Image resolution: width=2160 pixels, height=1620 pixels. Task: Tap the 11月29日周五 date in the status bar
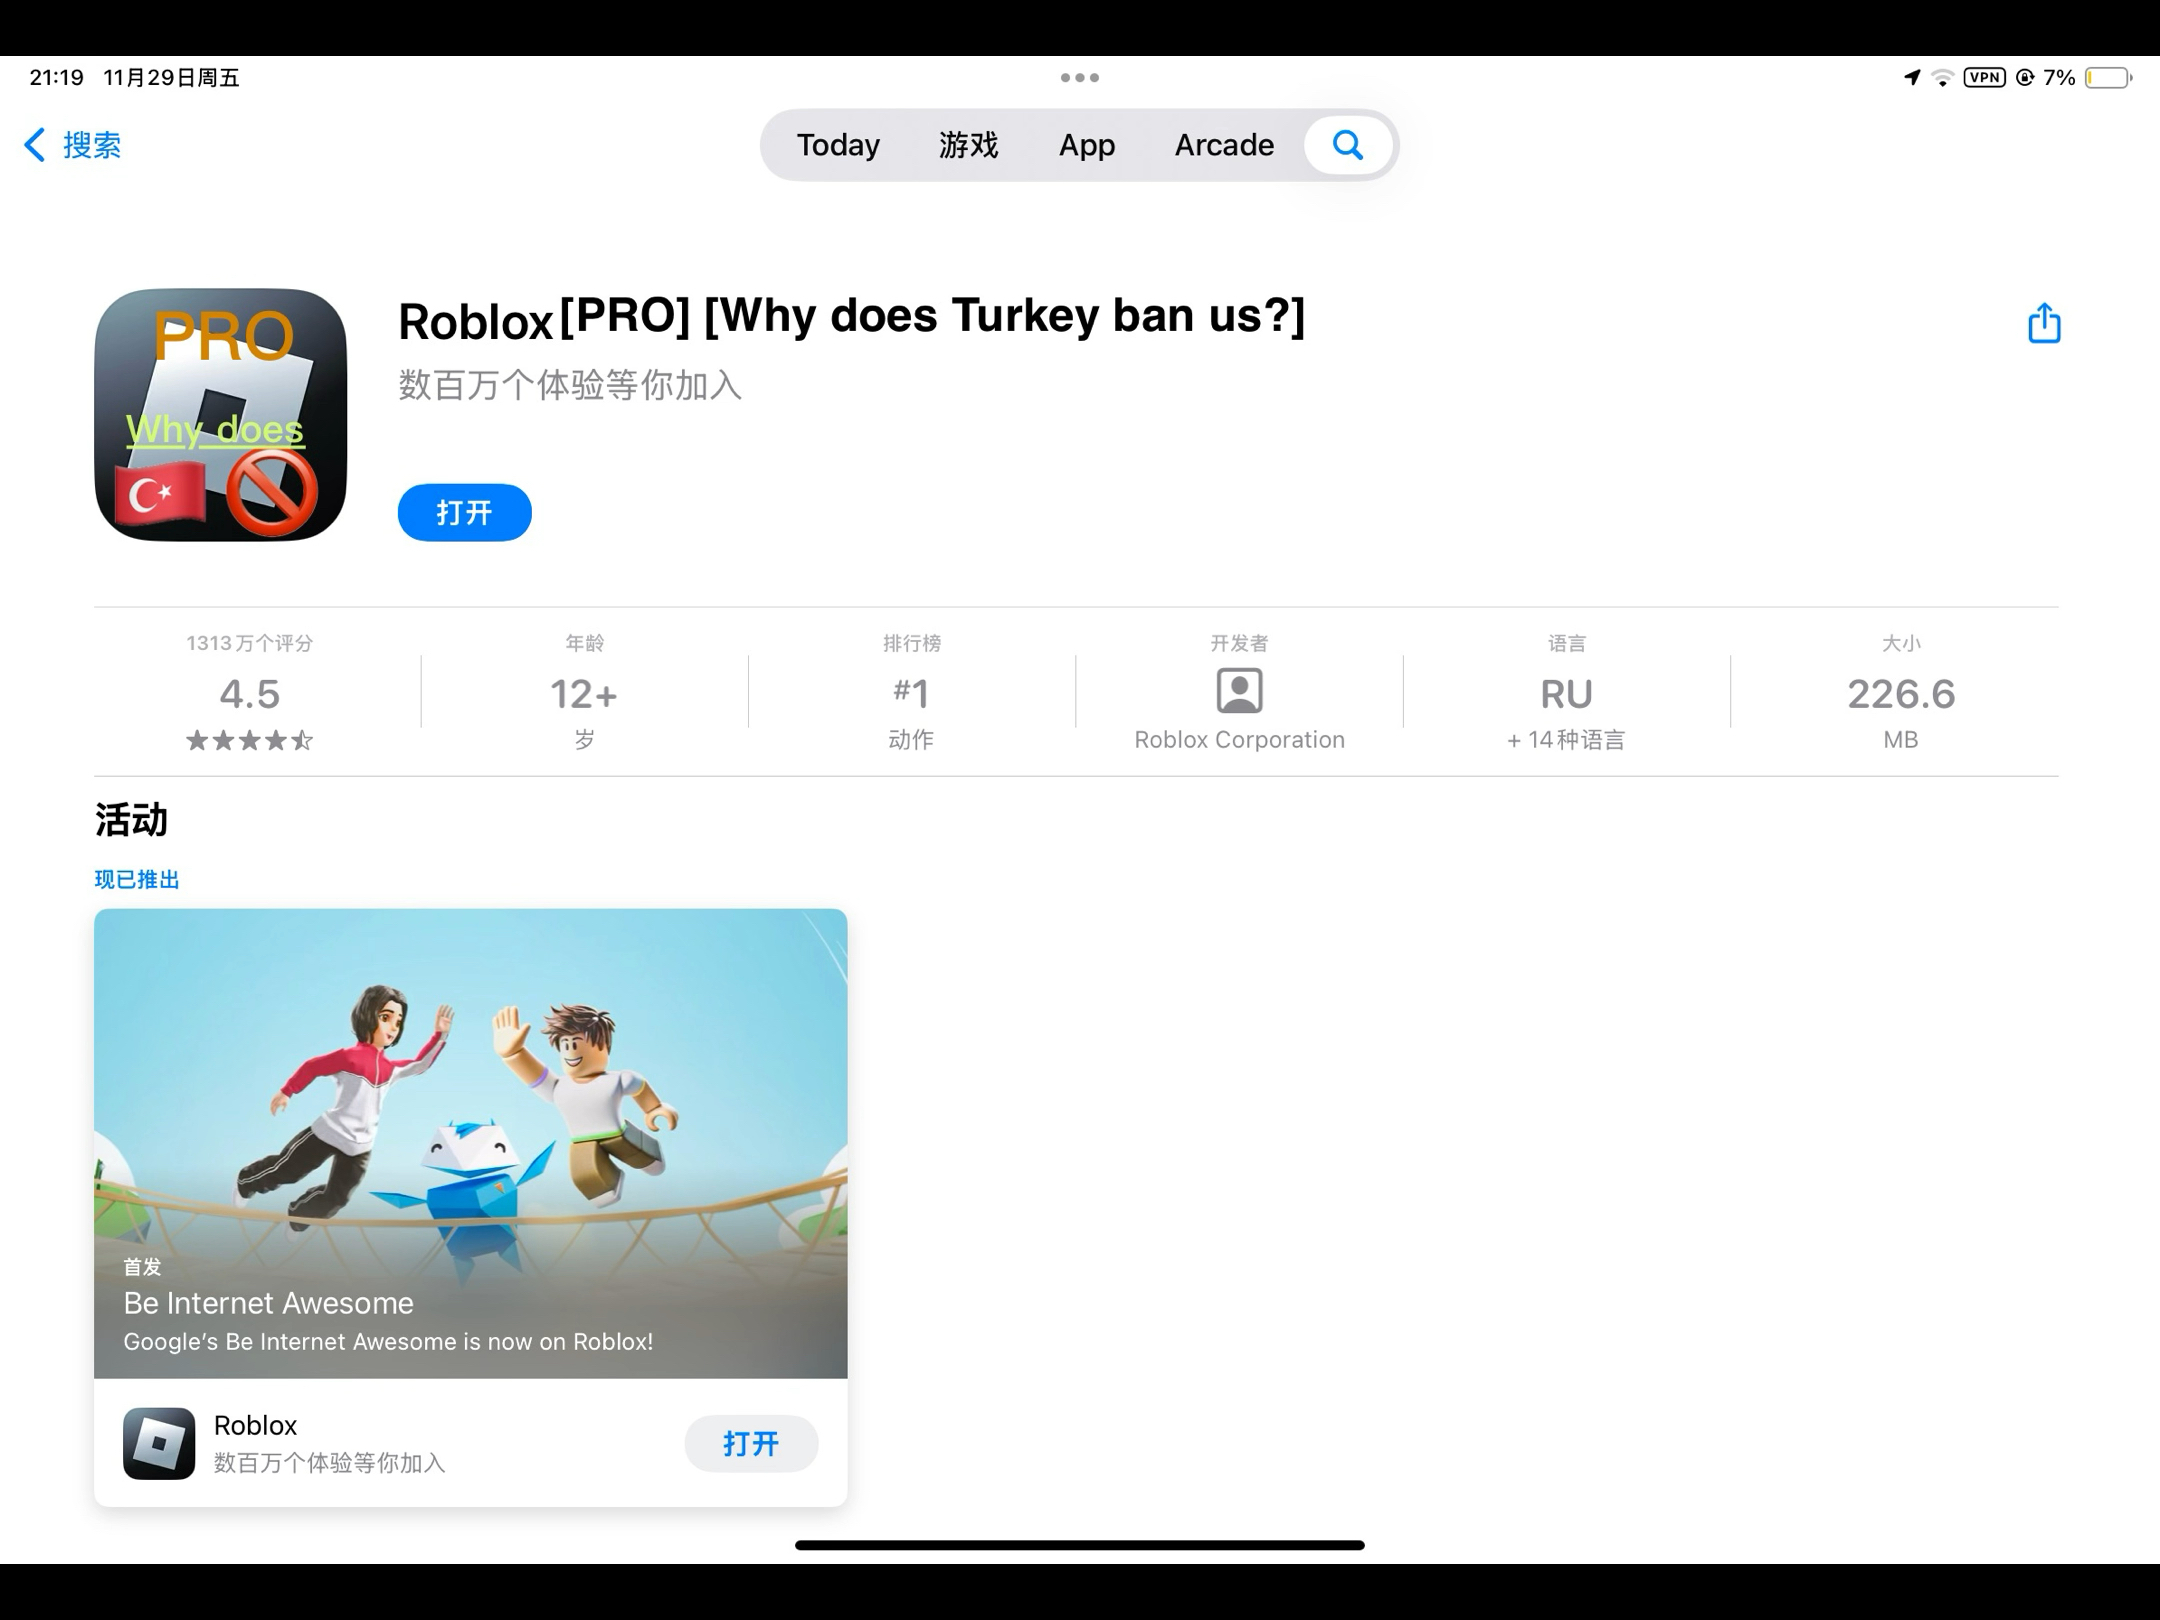pyautogui.click(x=171, y=77)
